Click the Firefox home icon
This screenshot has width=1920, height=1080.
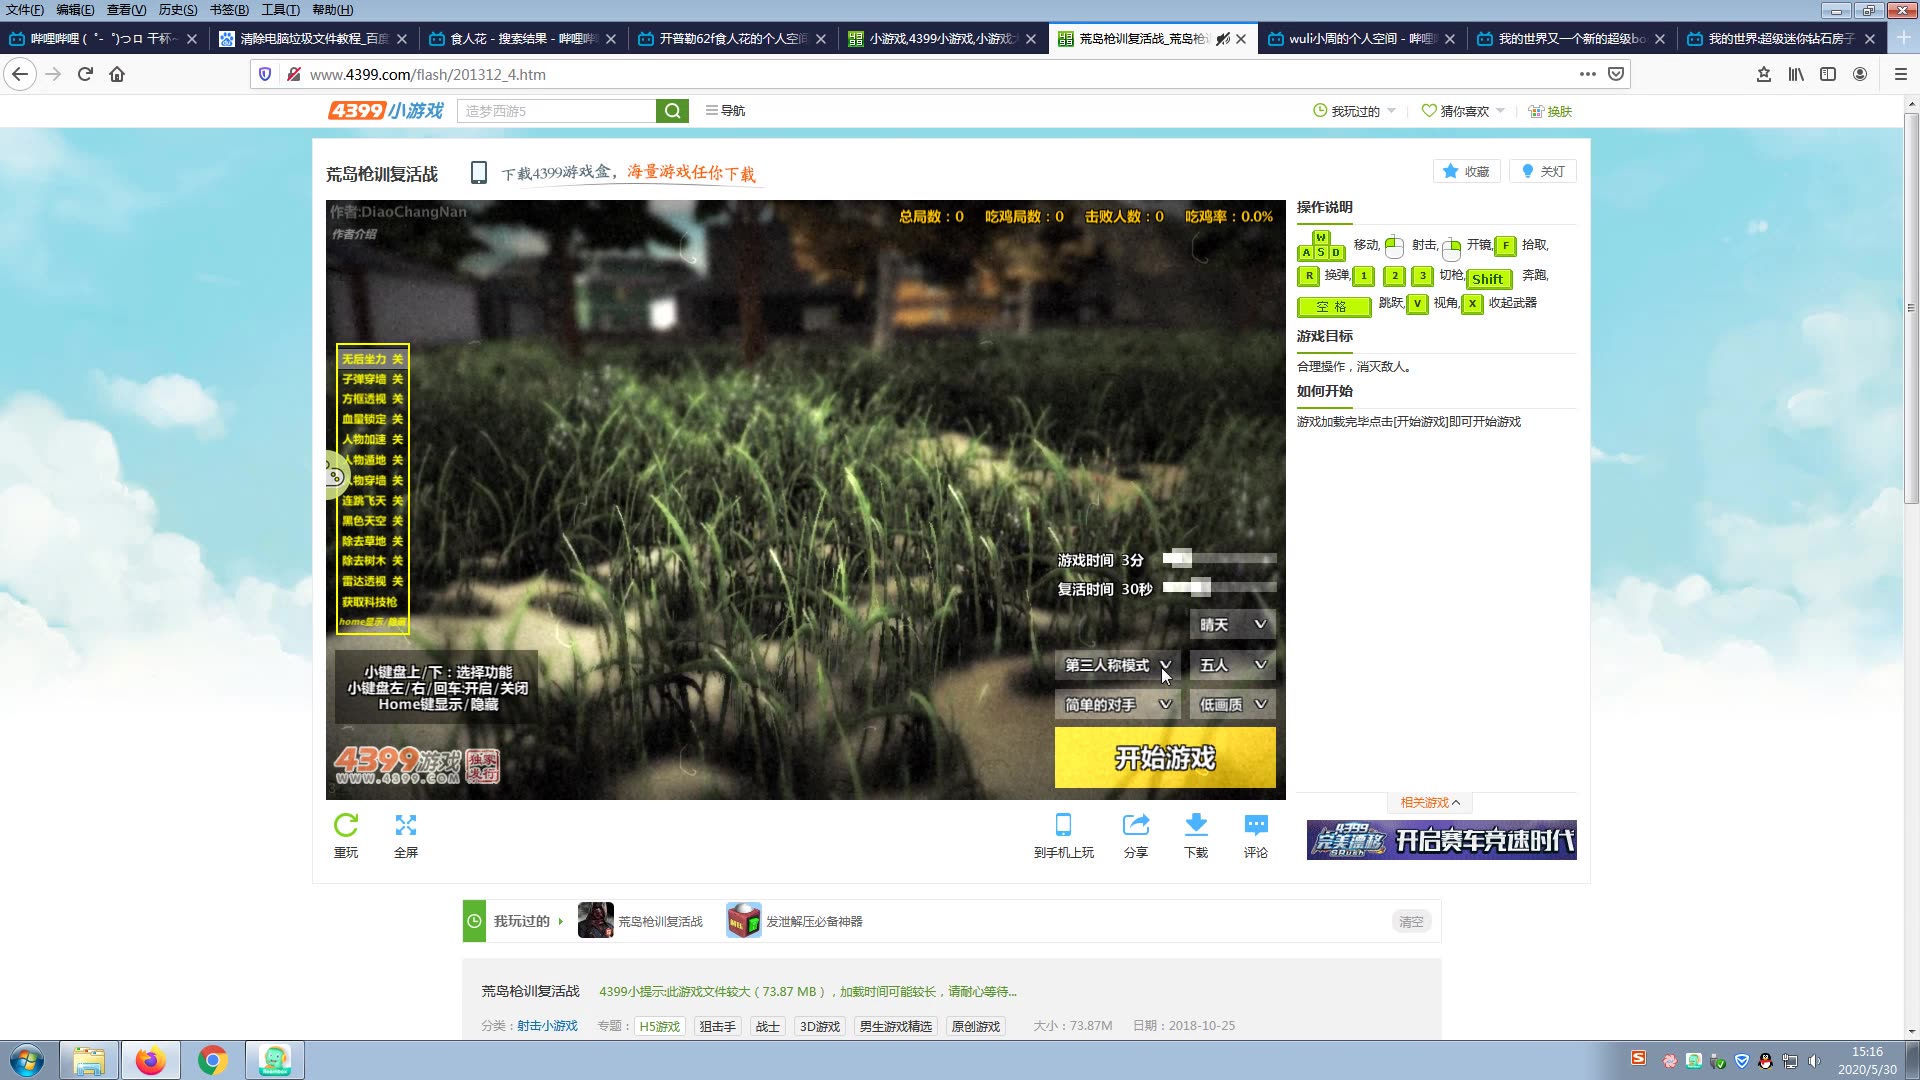[117, 74]
